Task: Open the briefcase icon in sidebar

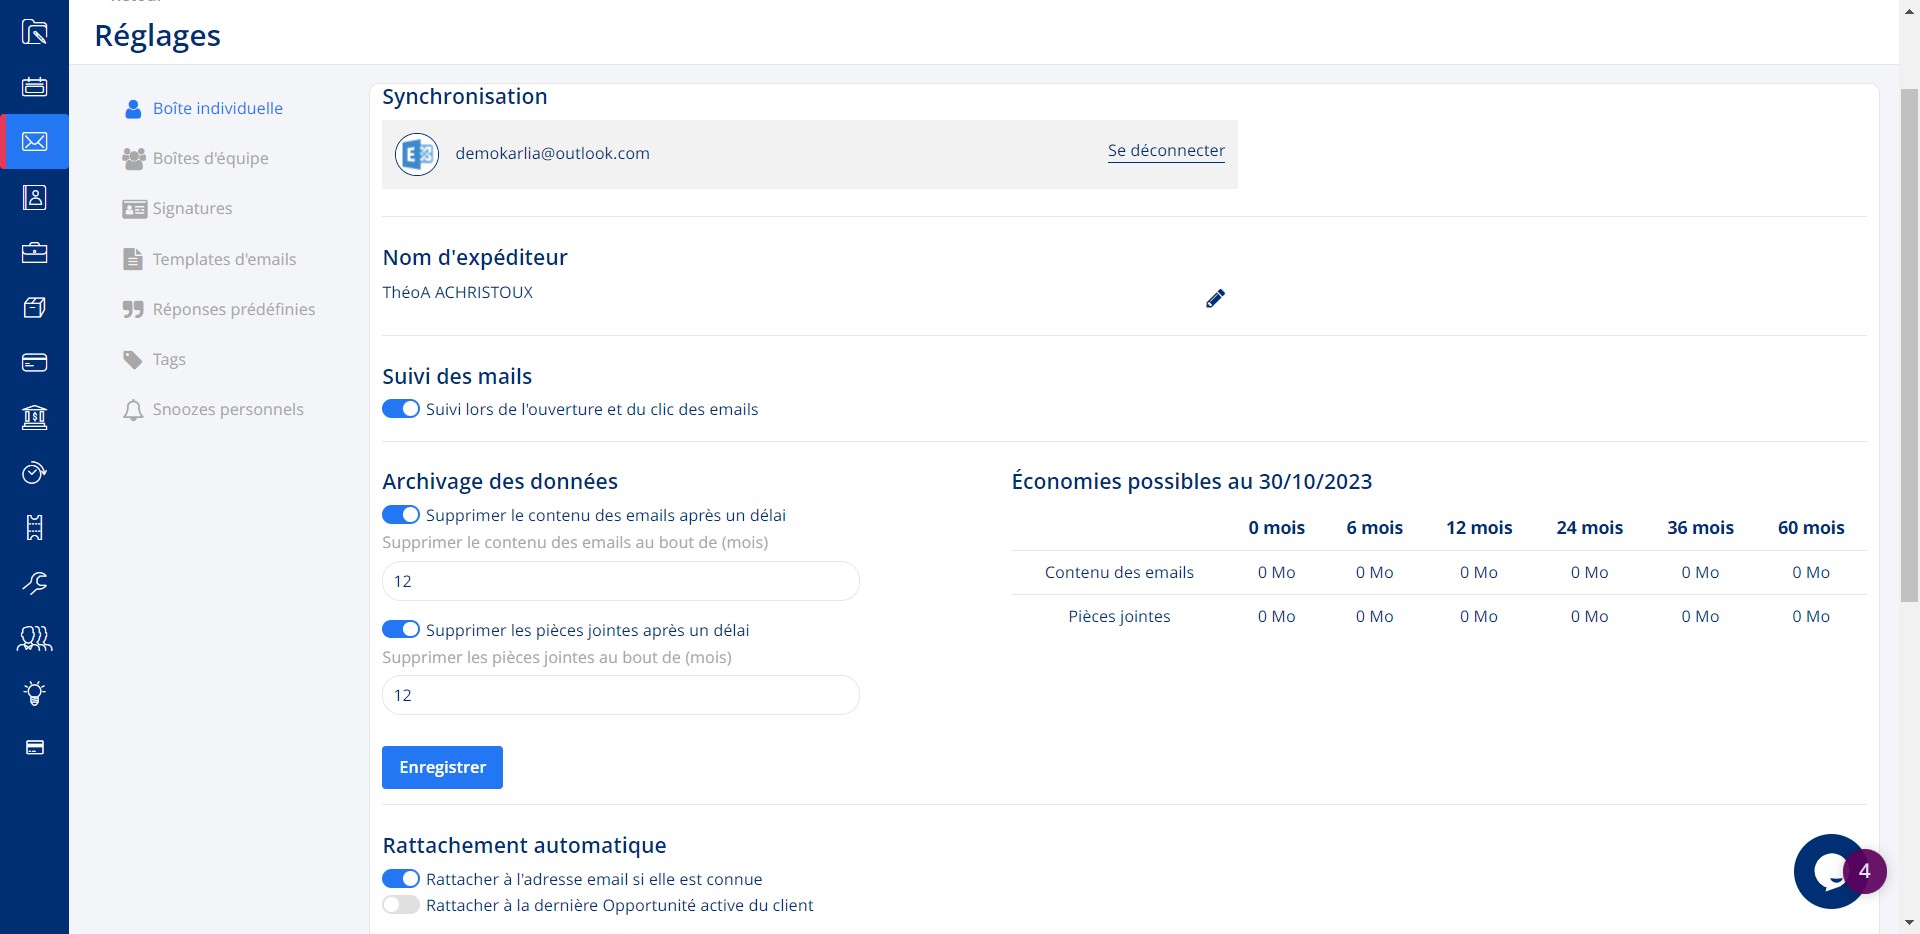Action: (34, 252)
